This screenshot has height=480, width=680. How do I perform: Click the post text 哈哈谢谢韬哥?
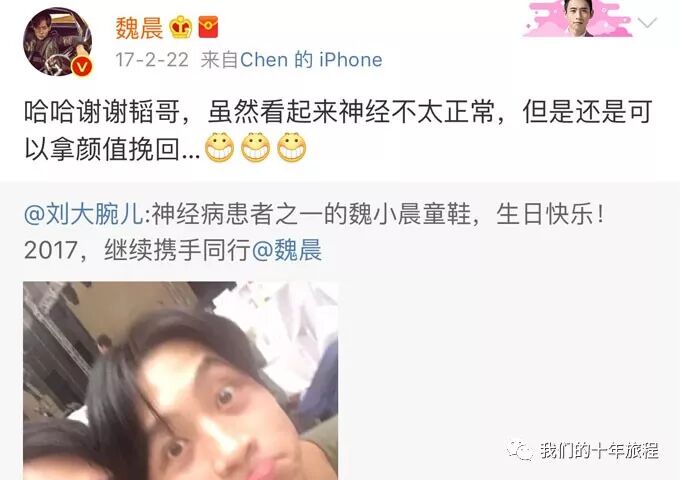click(102, 112)
